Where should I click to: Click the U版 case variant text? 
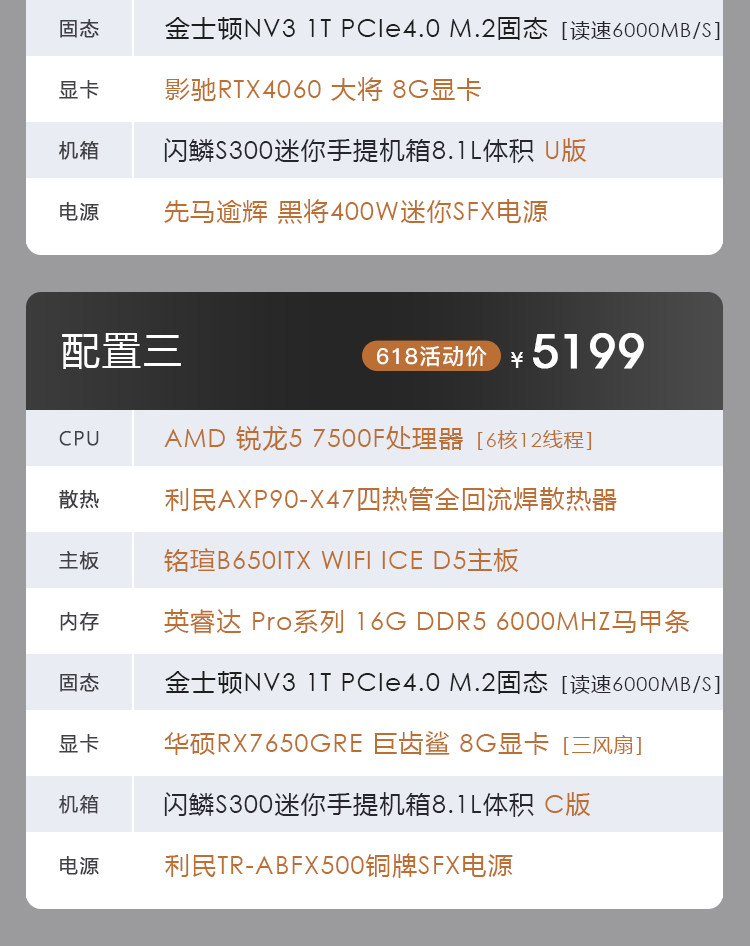565,150
